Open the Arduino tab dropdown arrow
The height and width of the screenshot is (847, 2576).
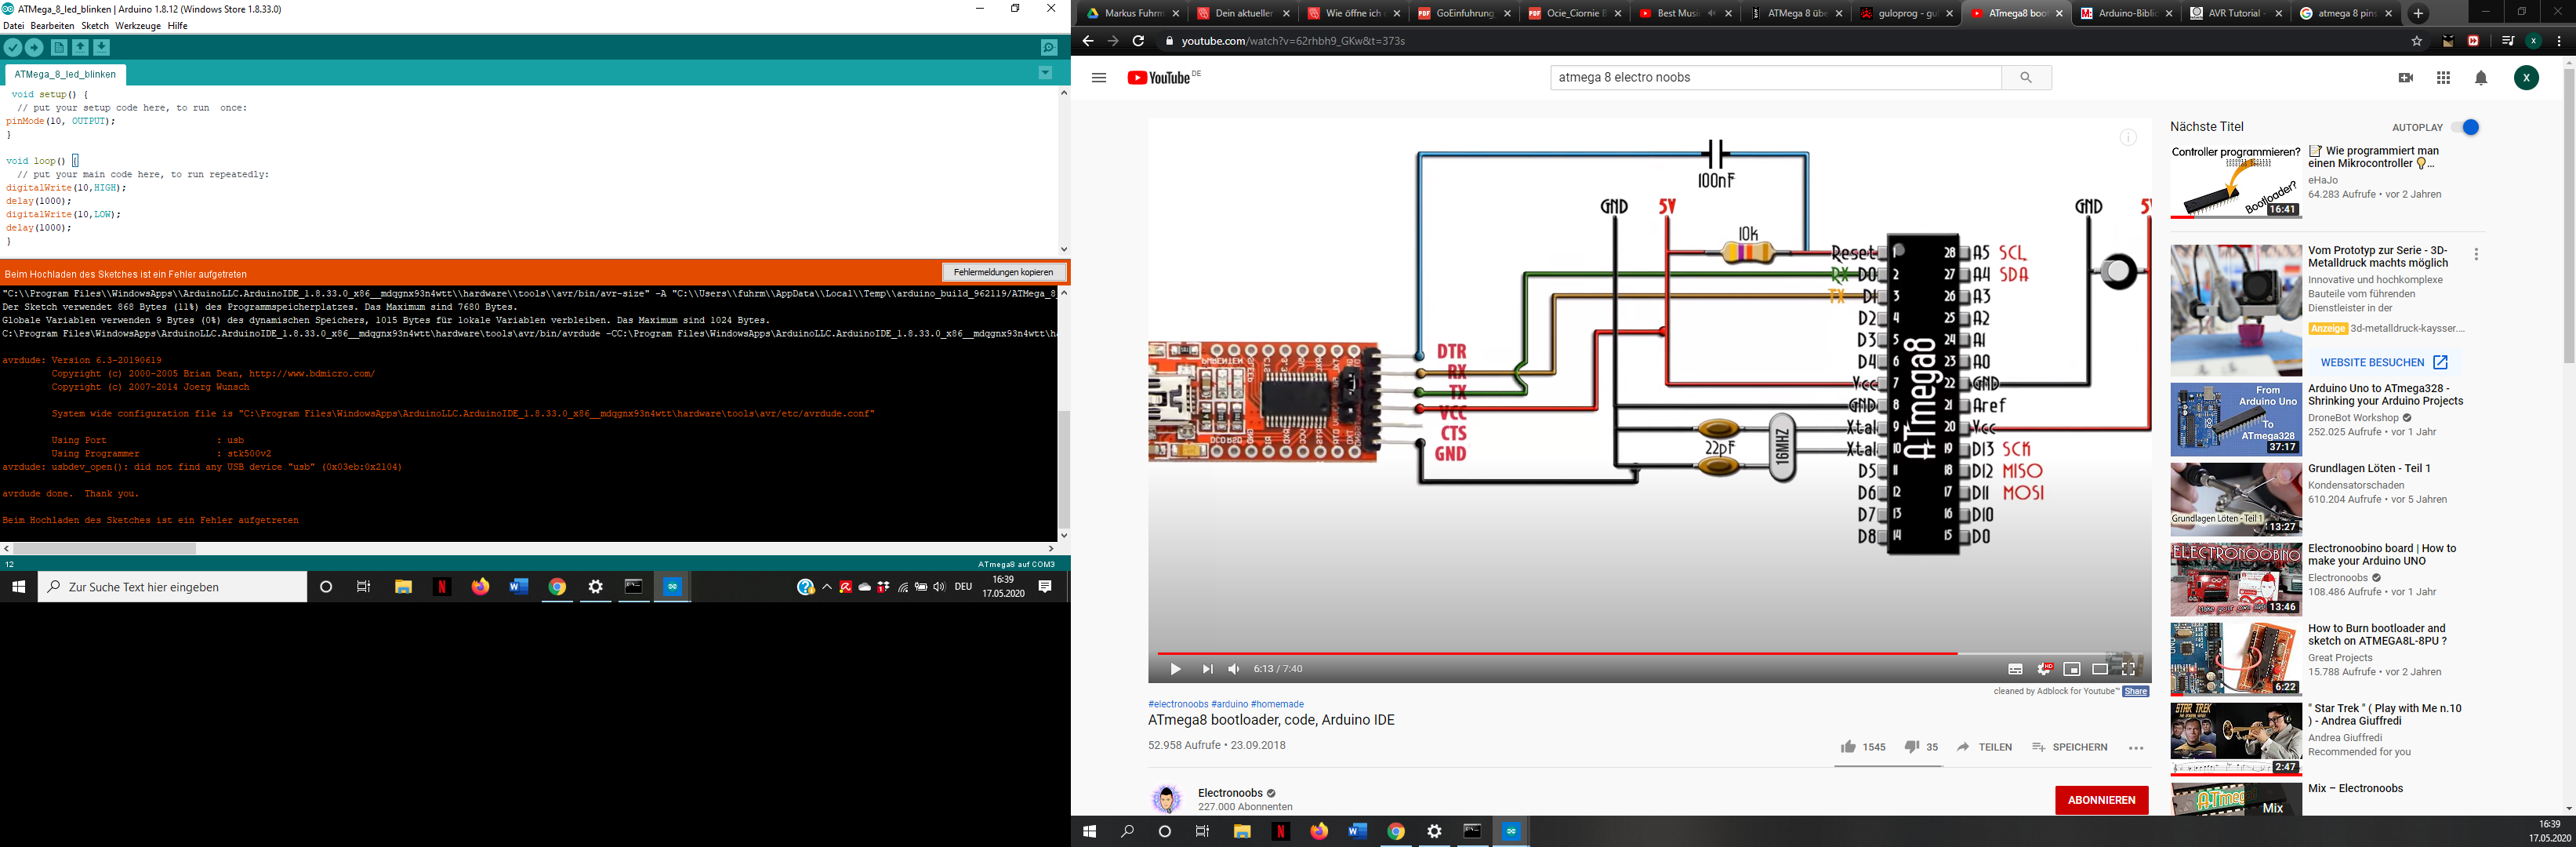(x=1045, y=73)
